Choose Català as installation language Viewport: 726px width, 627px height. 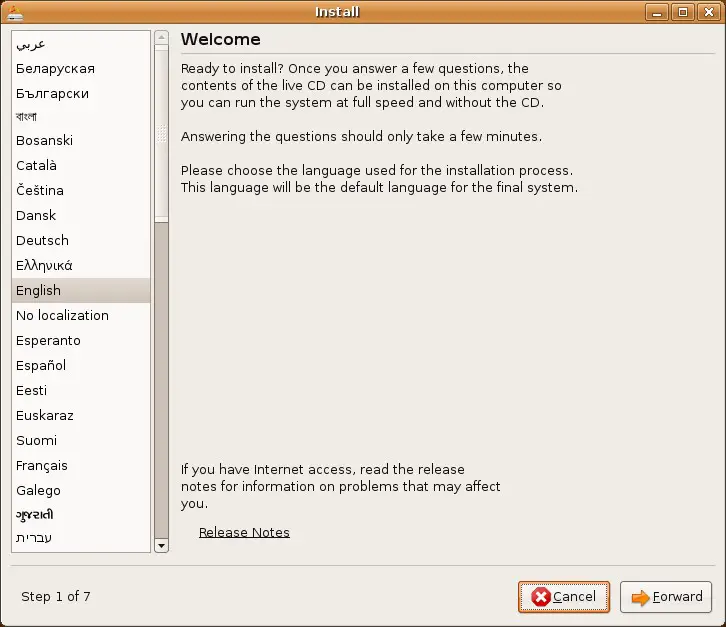81,165
